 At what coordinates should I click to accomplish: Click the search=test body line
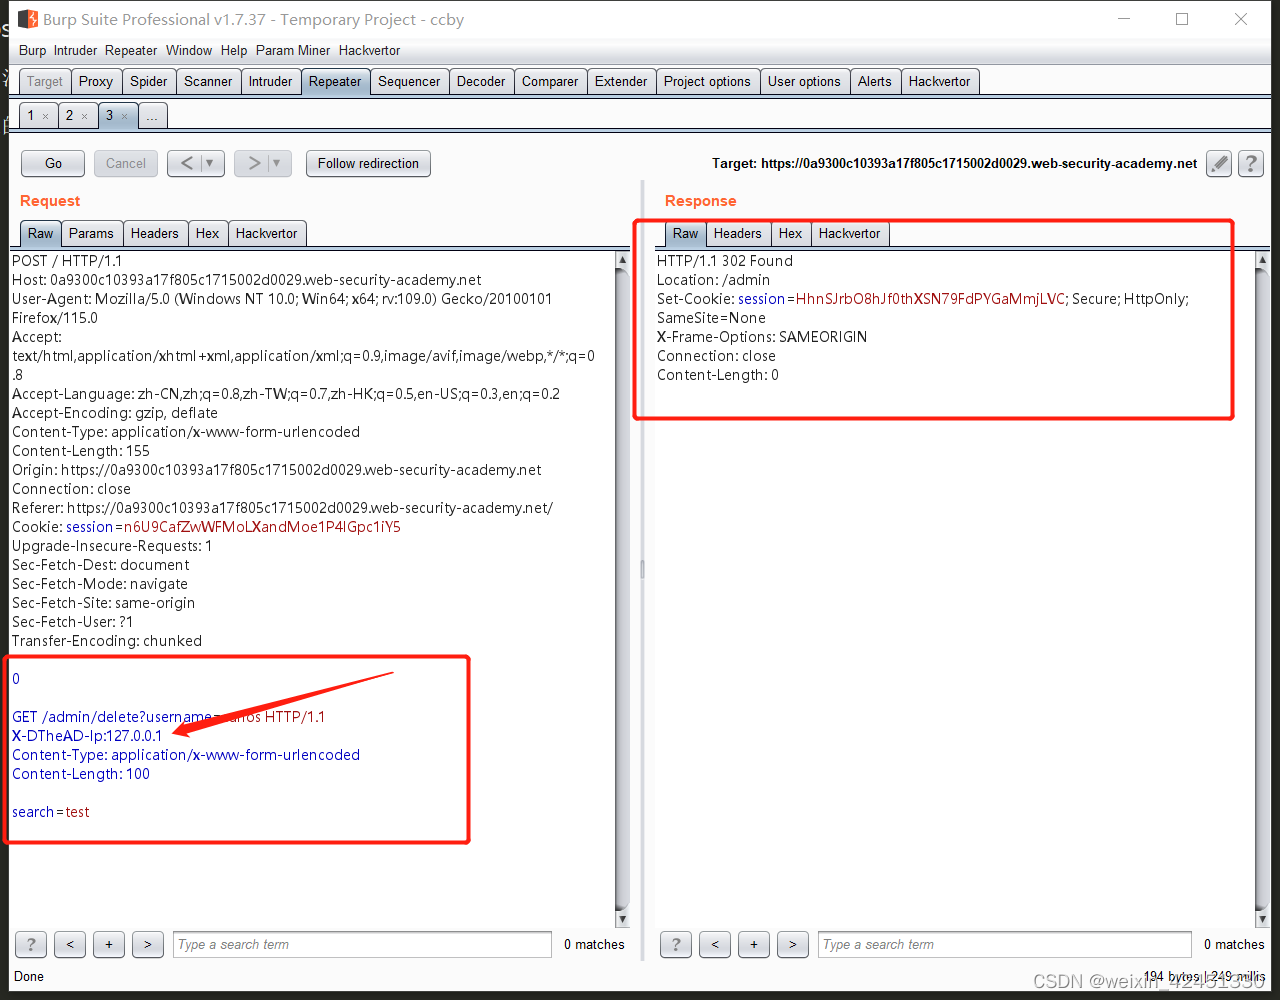[x=51, y=812]
